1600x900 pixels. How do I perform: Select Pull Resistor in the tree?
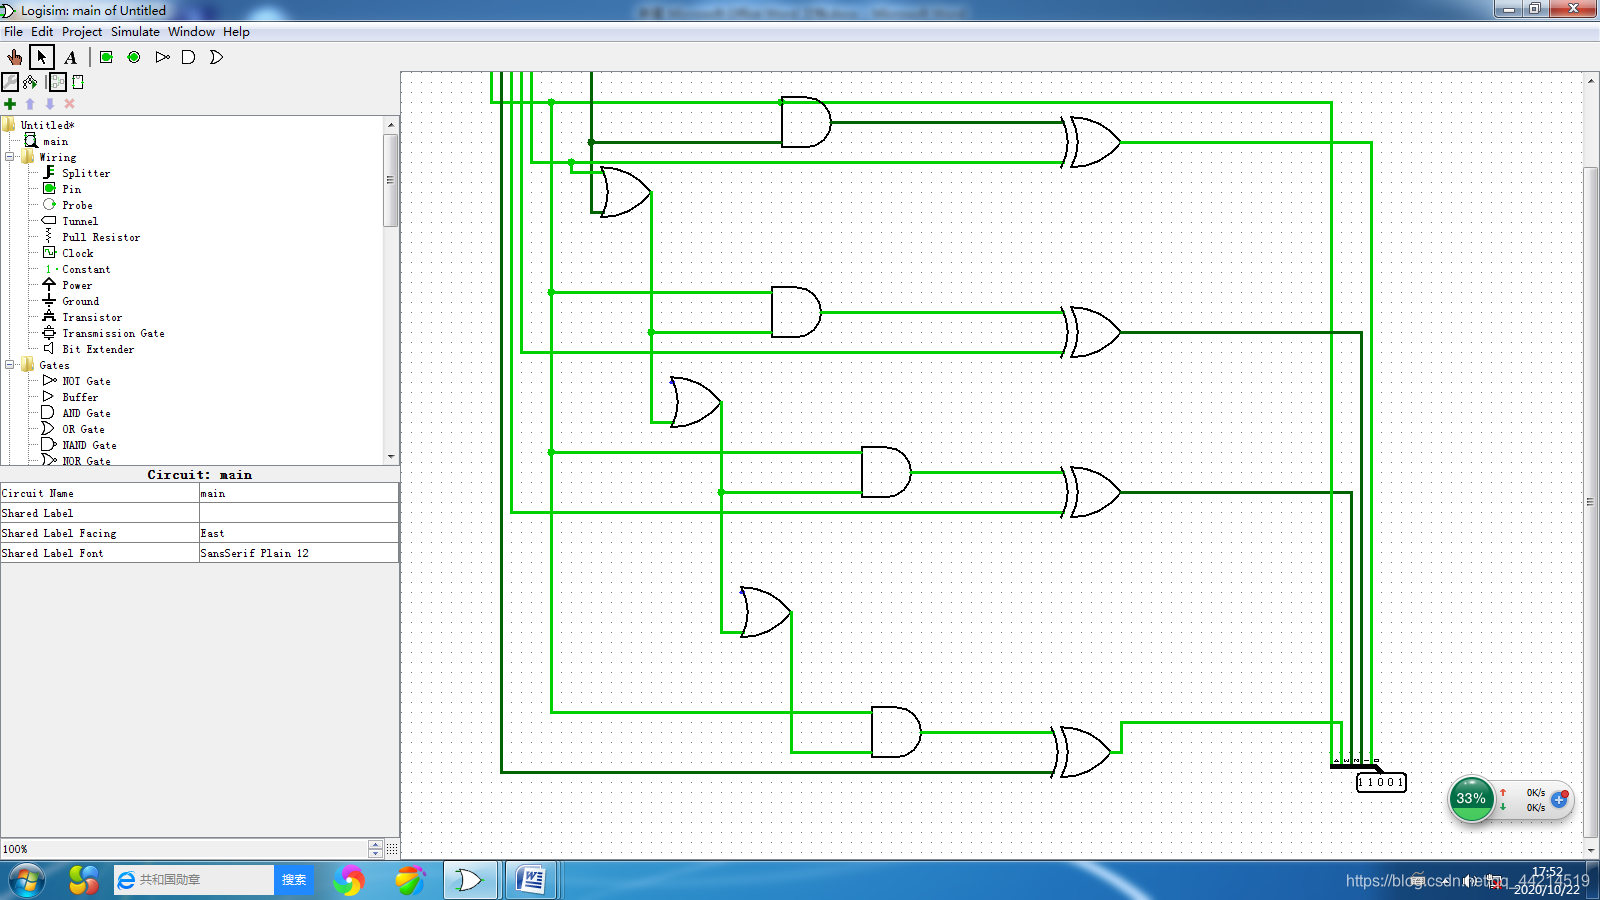(x=101, y=237)
